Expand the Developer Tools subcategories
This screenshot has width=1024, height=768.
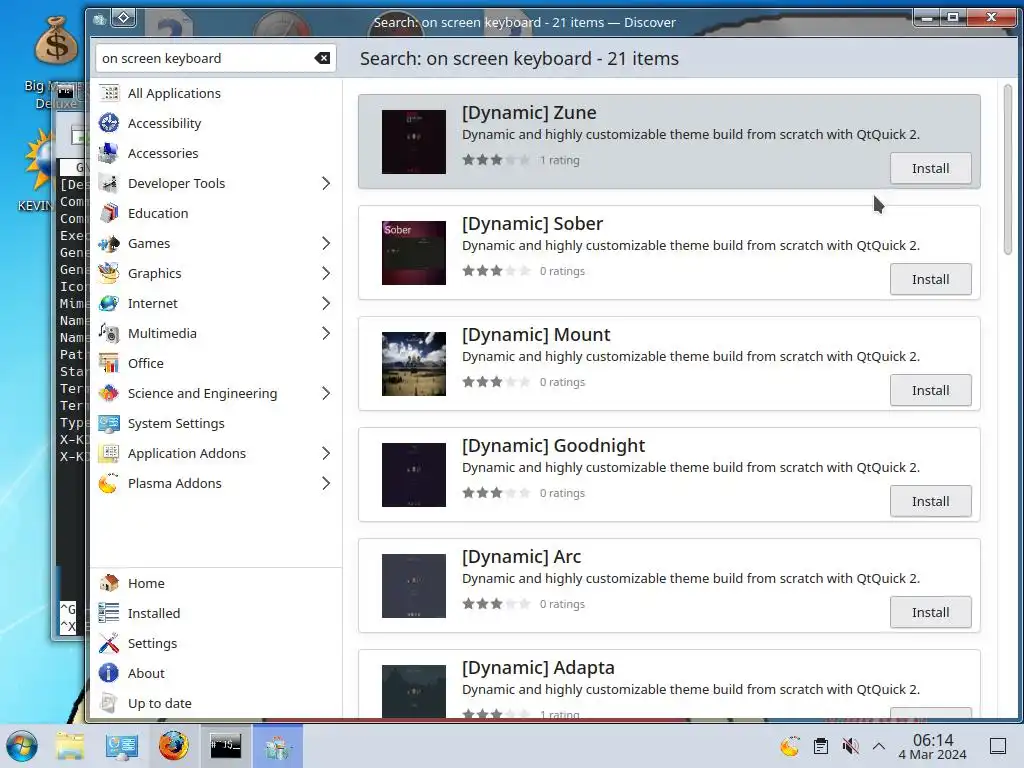point(326,184)
